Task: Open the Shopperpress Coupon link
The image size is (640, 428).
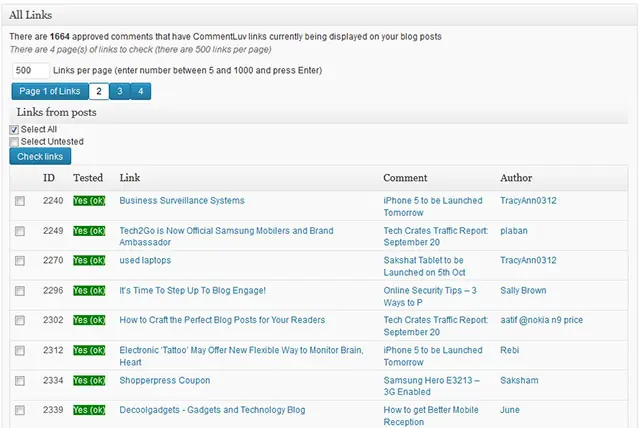Action: point(164,380)
